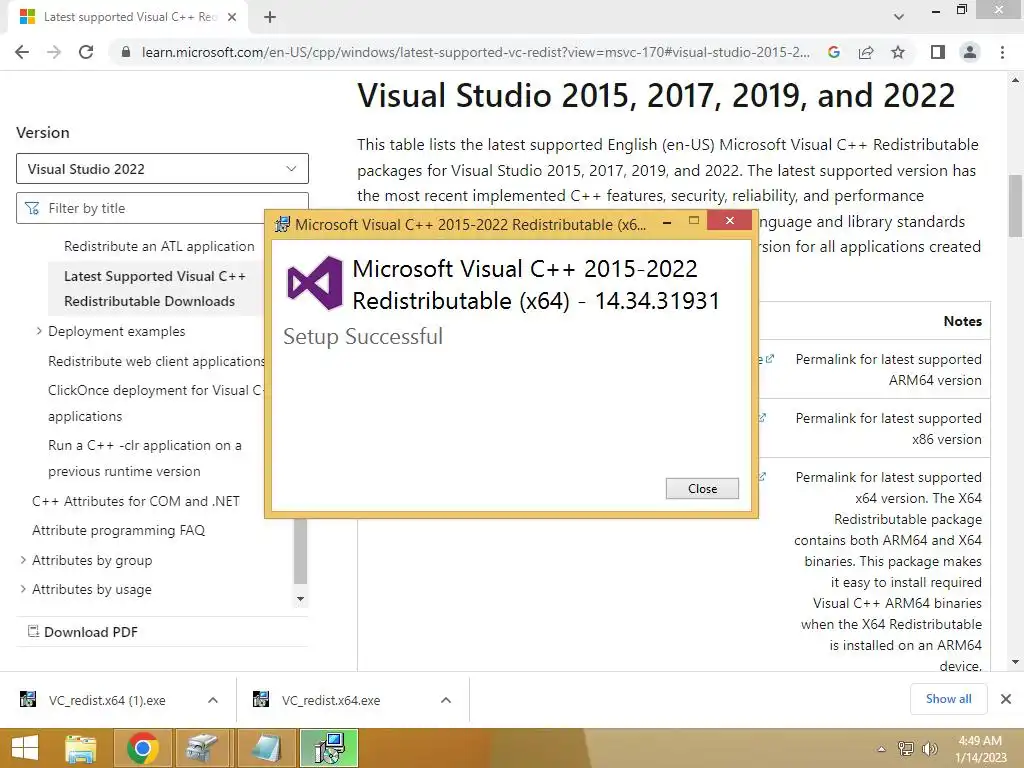Close setup dialog with red X
The height and width of the screenshot is (768, 1024).
click(729, 221)
